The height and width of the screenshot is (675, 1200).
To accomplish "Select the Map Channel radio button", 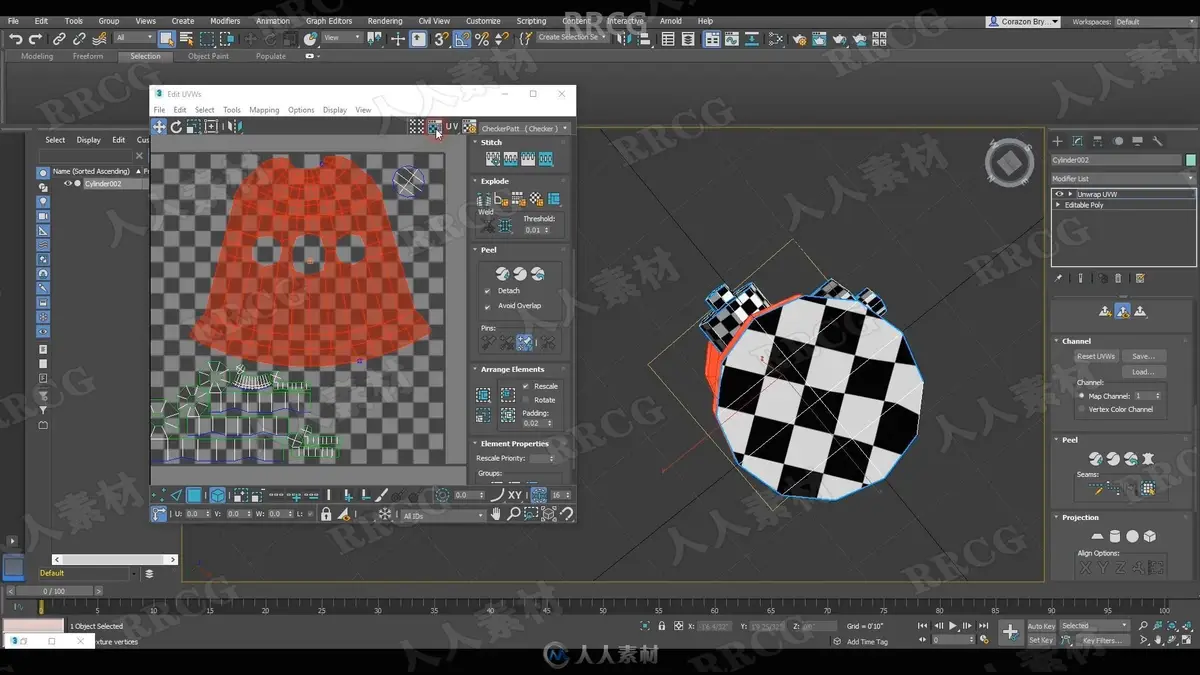I will coord(1081,396).
